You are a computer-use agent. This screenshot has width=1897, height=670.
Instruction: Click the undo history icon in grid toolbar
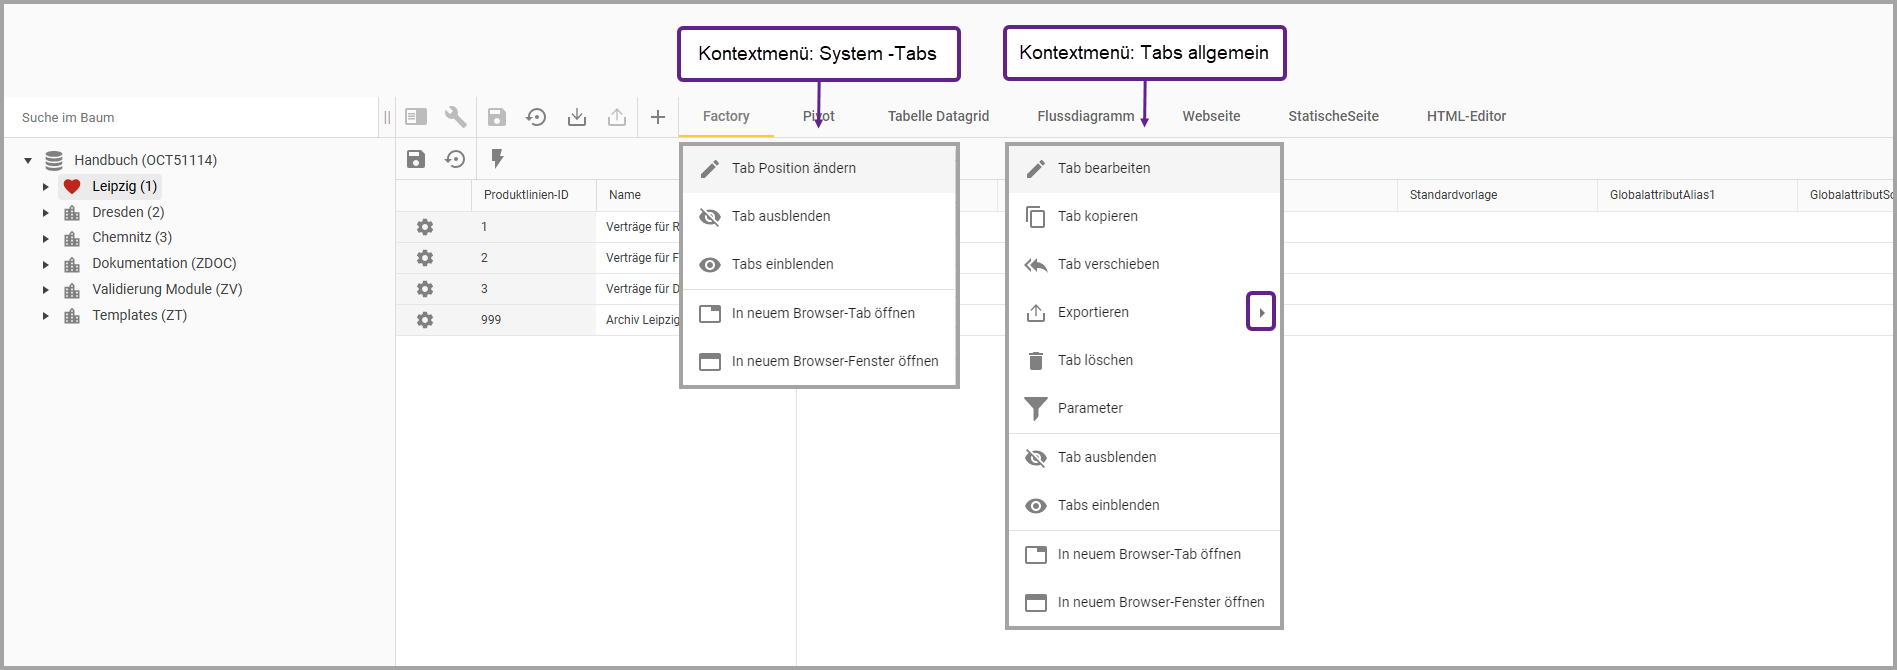[456, 159]
